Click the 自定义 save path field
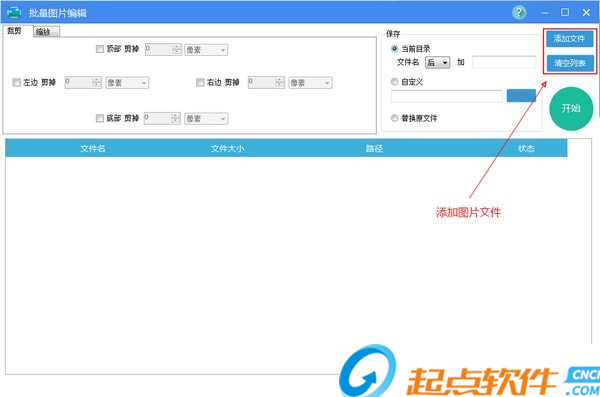 (447, 96)
